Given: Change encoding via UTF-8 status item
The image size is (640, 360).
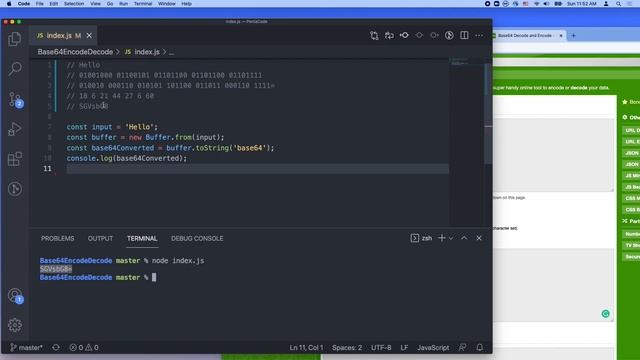Looking at the screenshot, I should (x=381, y=347).
